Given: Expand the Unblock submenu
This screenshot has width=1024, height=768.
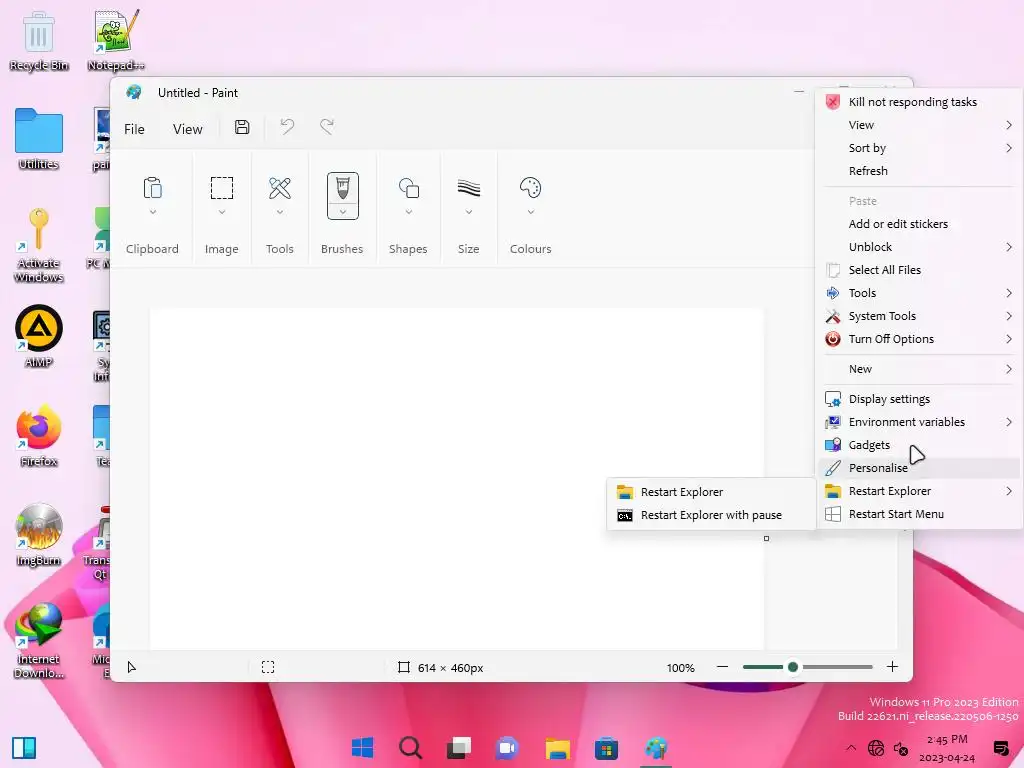Looking at the screenshot, I should click(x=1009, y=247).
